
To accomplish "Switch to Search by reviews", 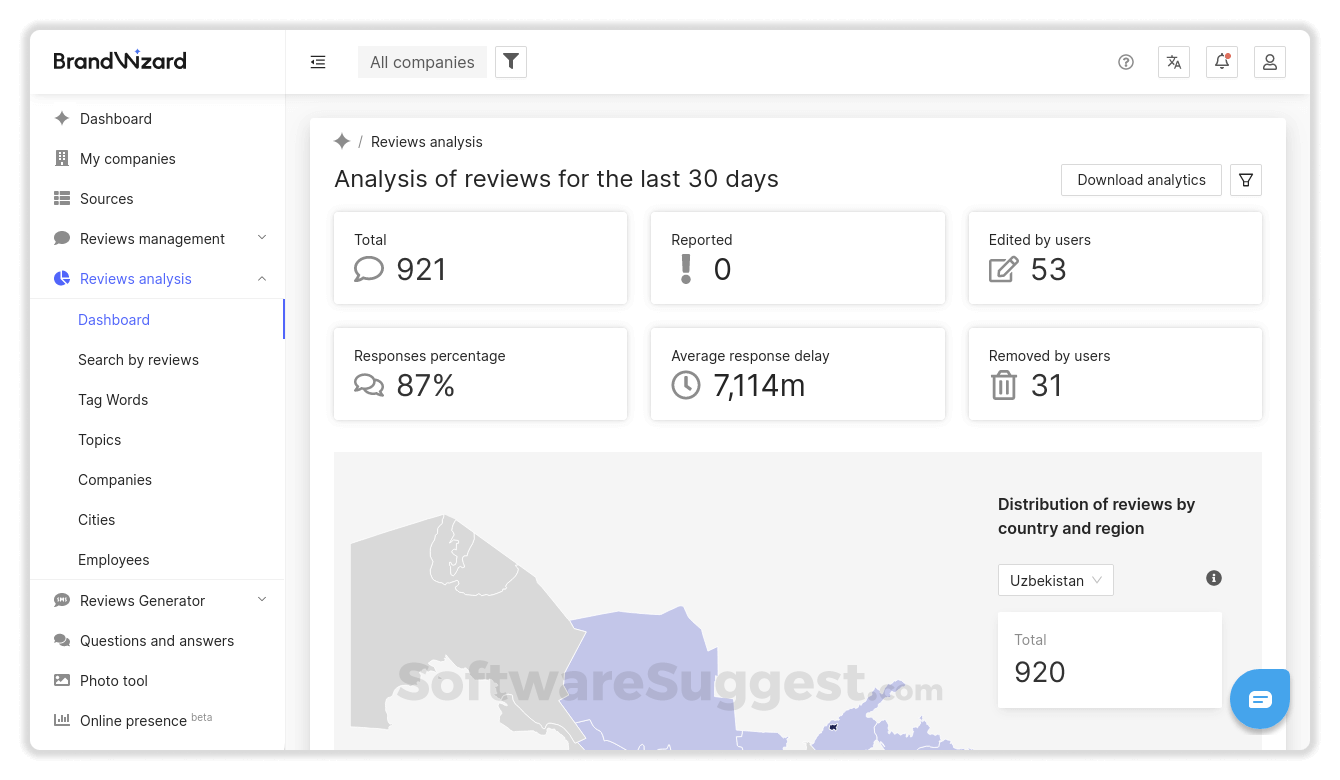I will (138, 359).
